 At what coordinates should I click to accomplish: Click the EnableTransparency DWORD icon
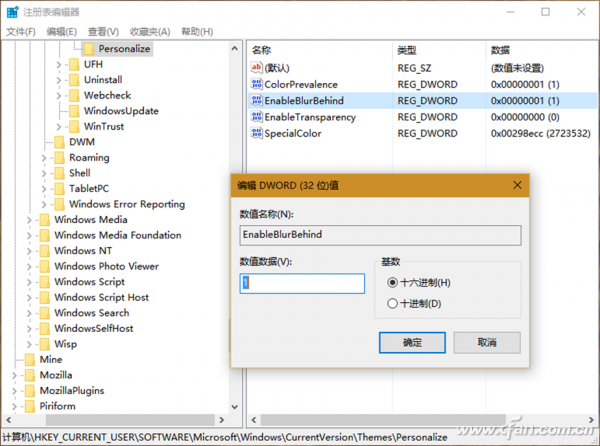pos(257,117)
